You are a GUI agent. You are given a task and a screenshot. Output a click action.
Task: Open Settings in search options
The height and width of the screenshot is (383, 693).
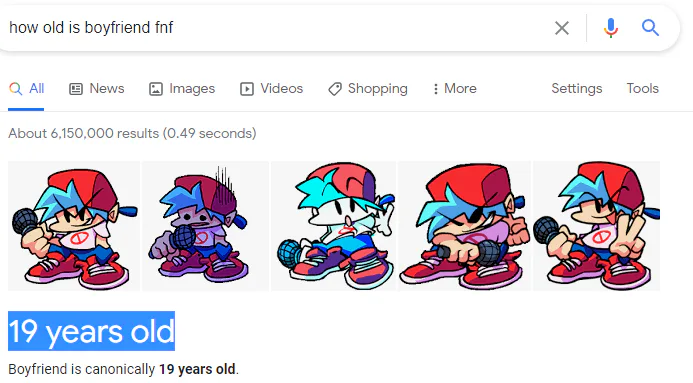click(x=577, y=88)
